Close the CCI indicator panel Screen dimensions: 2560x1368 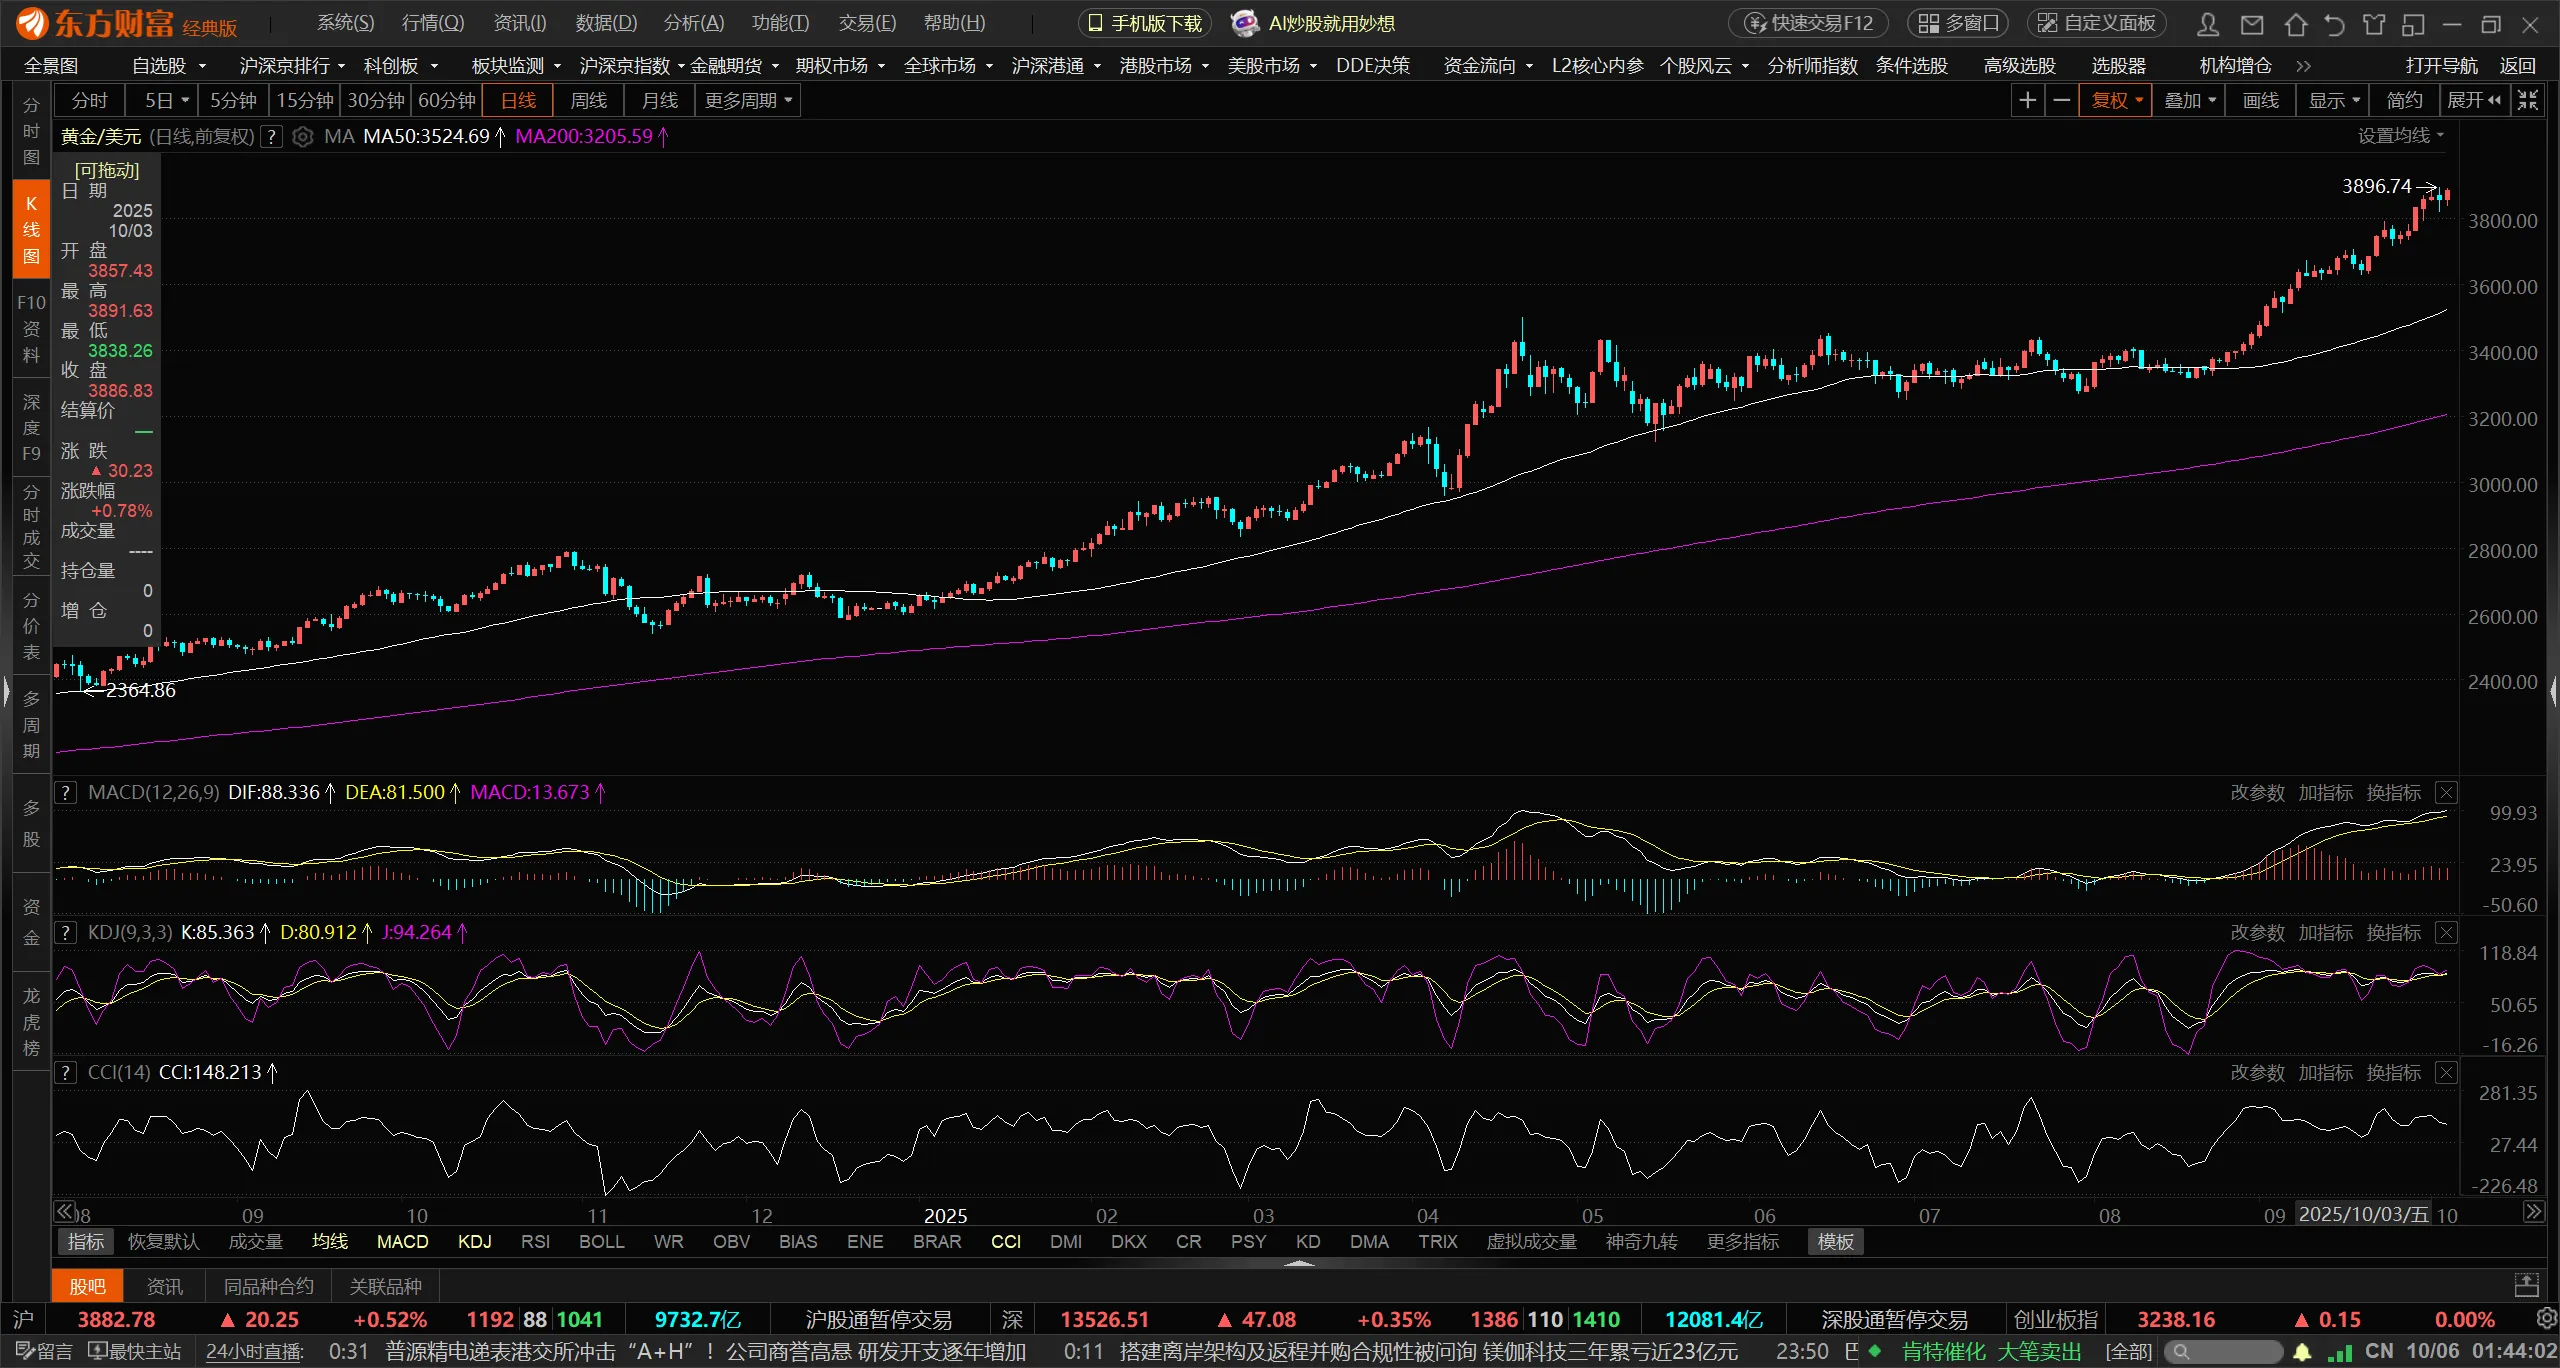coord(2446,1073)
